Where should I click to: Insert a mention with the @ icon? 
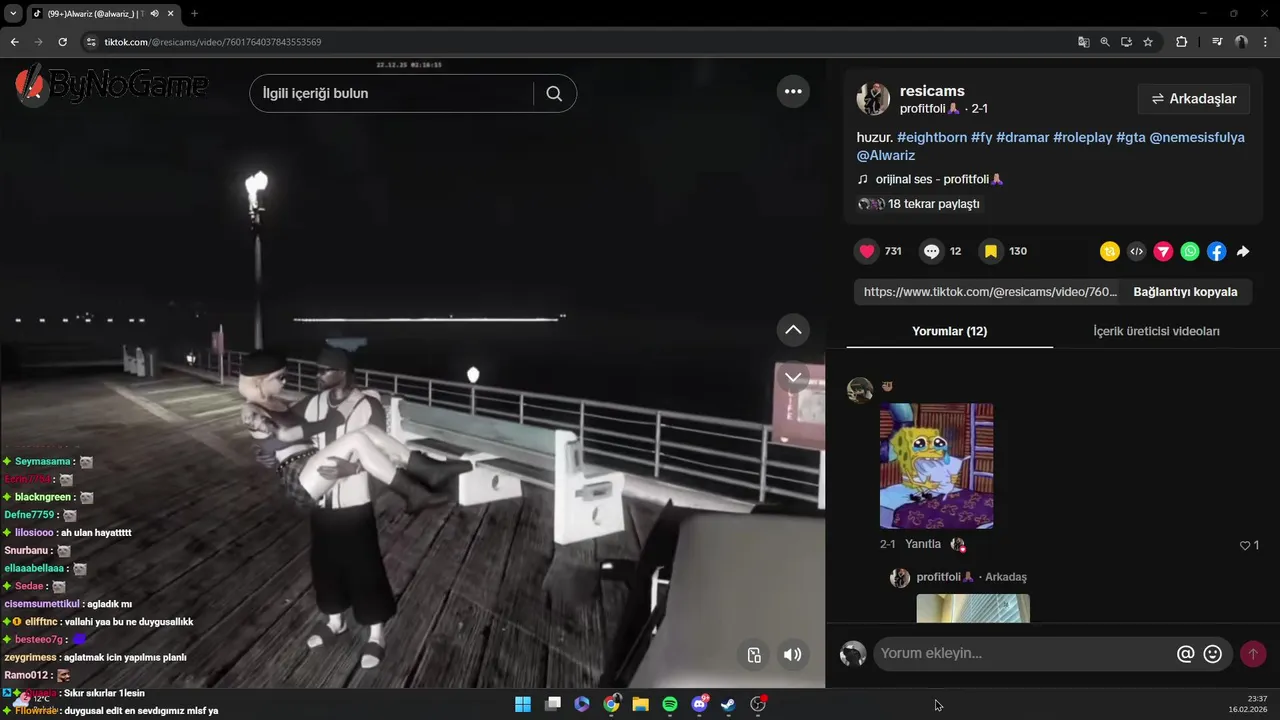1185,654
